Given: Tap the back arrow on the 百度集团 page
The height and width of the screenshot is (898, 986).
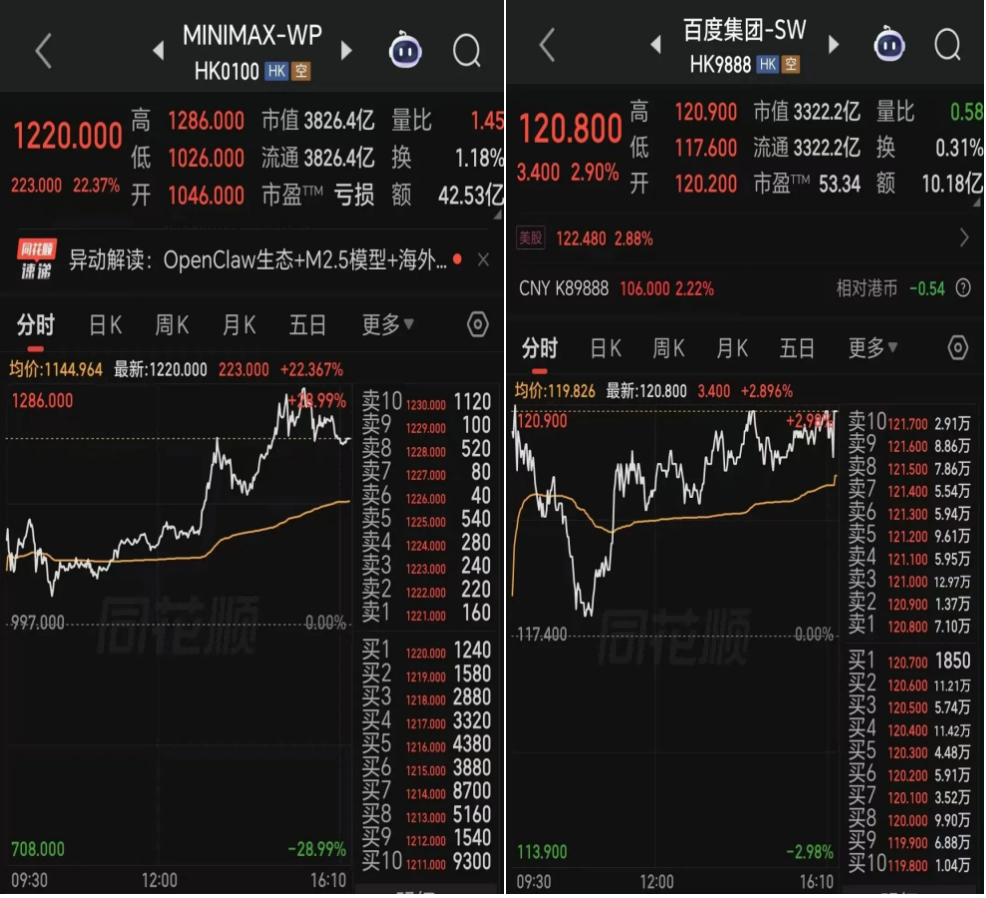Looking at the screenshot, I should [545, 45].
